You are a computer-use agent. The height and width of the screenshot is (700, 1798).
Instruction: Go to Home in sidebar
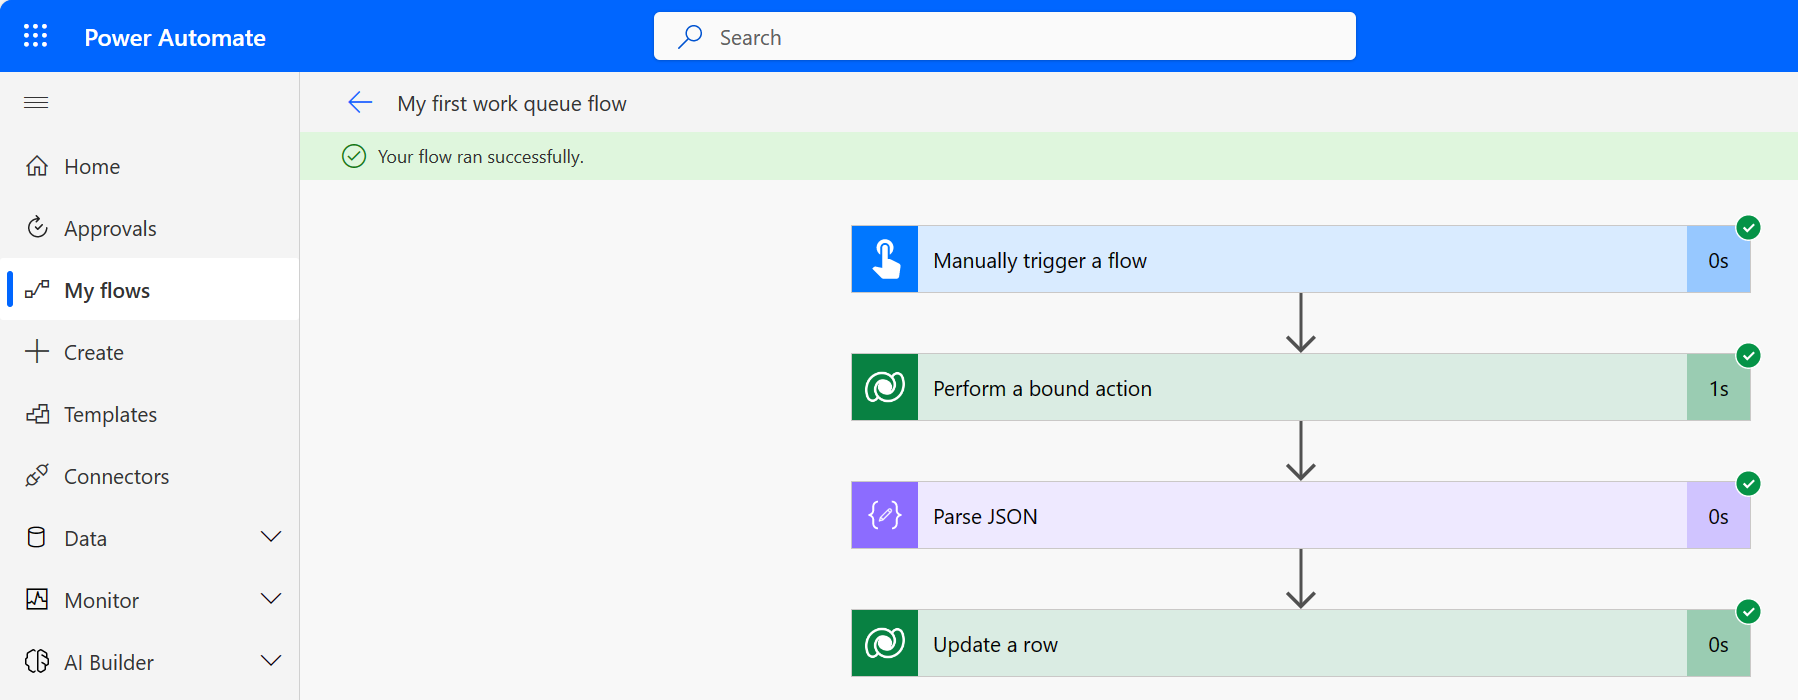tap(92, 167)
